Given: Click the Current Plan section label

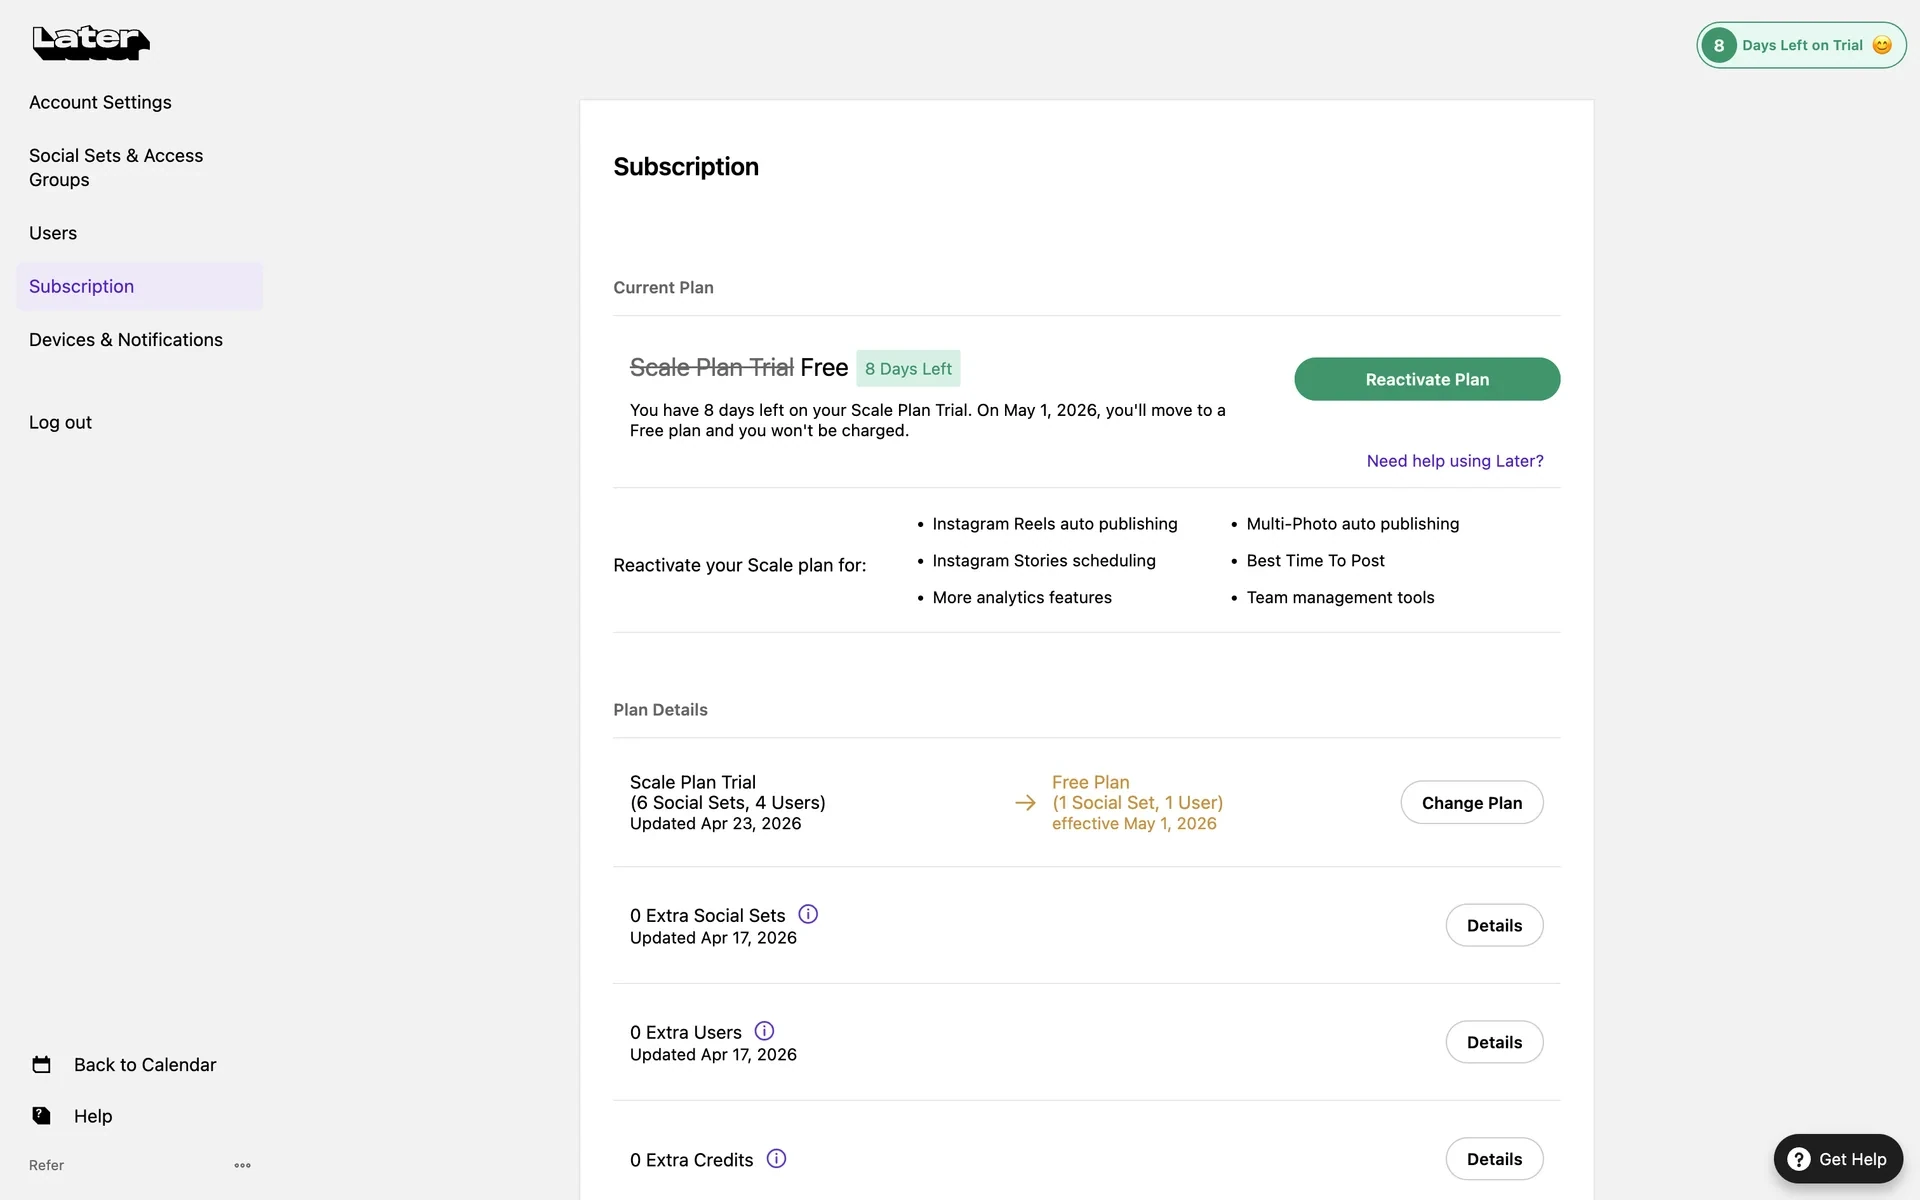Looking at the screenshot, I should (x=663, y=288).
